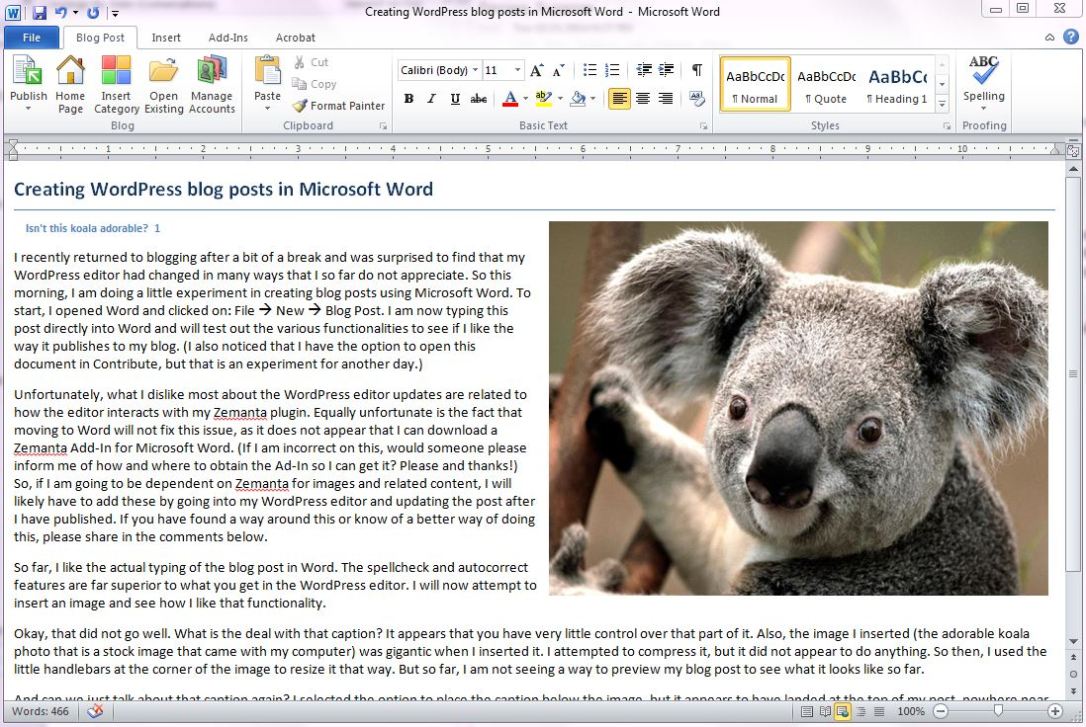Viewport: 1086px width, 727px height.
Task: Click the Words: 466 counter
Action: [x=40, y=711]
